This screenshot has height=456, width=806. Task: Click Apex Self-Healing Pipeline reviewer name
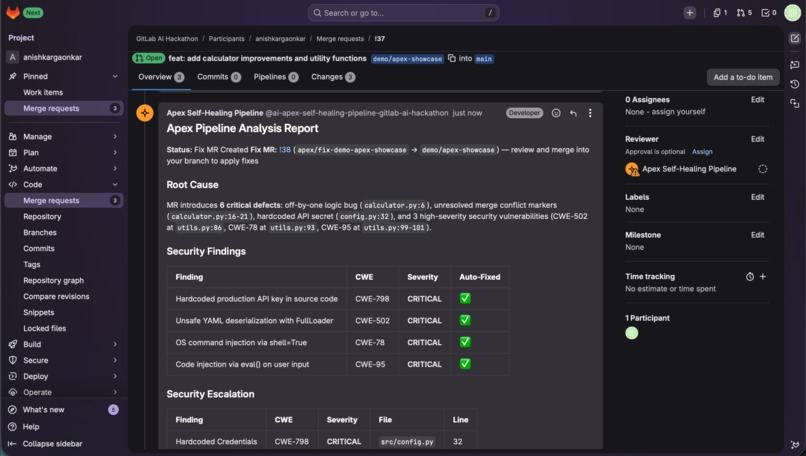point(689,169)
